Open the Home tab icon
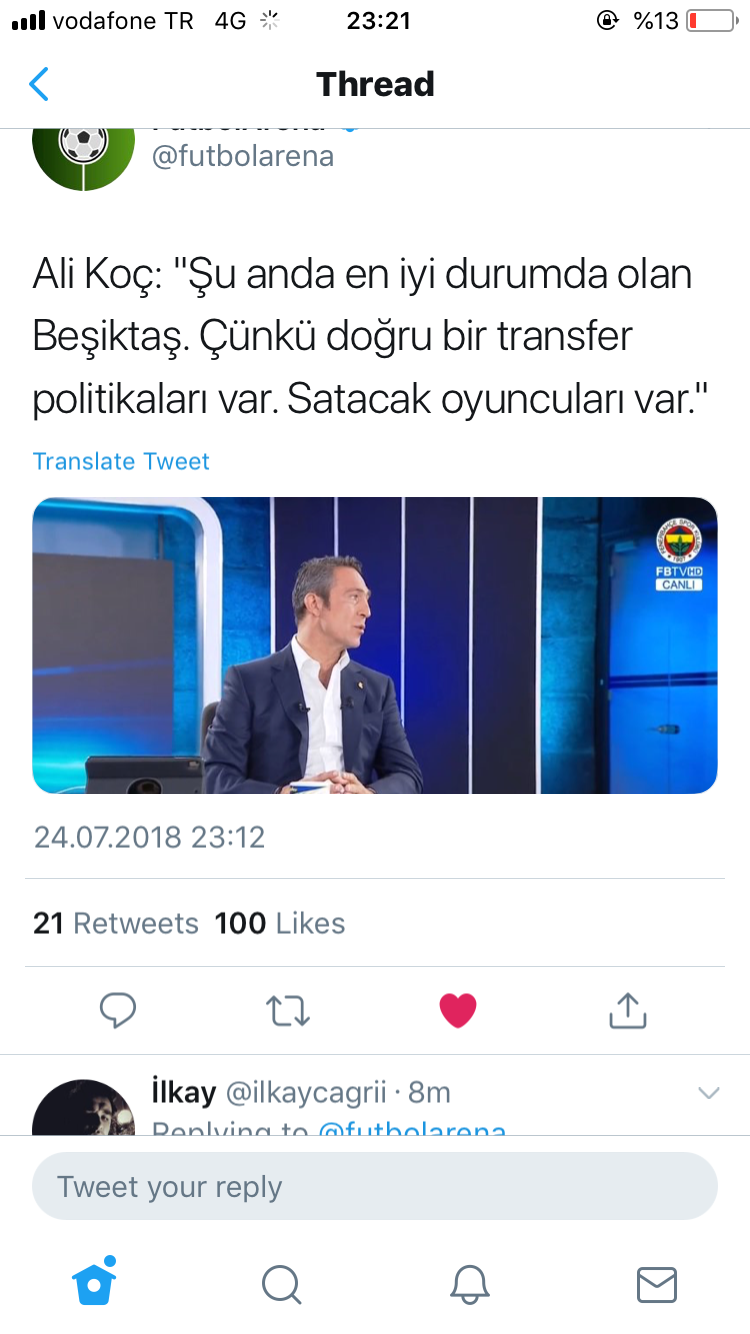 95,1282
